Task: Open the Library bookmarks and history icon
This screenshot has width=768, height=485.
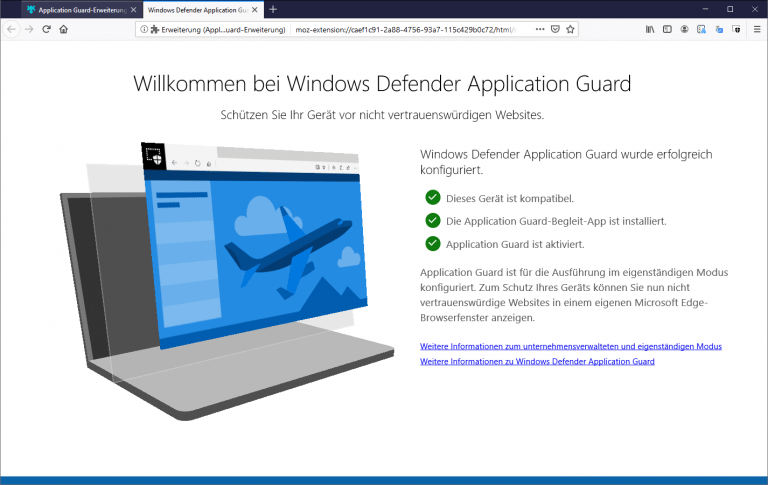Action: 649,29
